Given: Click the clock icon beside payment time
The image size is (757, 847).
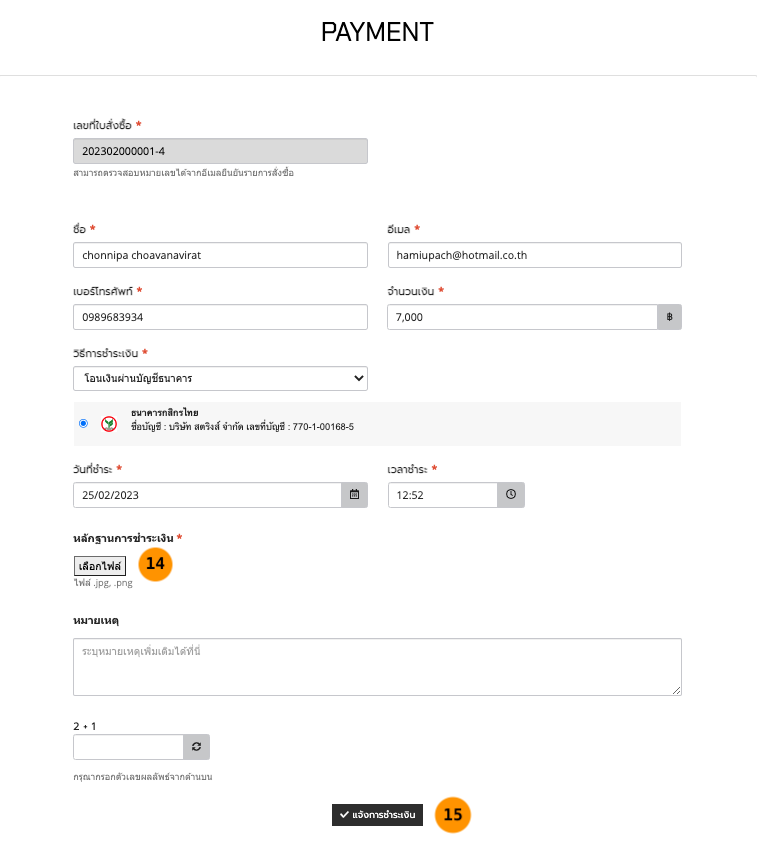Looking at the screenshot, I should (x=511, y=495).
